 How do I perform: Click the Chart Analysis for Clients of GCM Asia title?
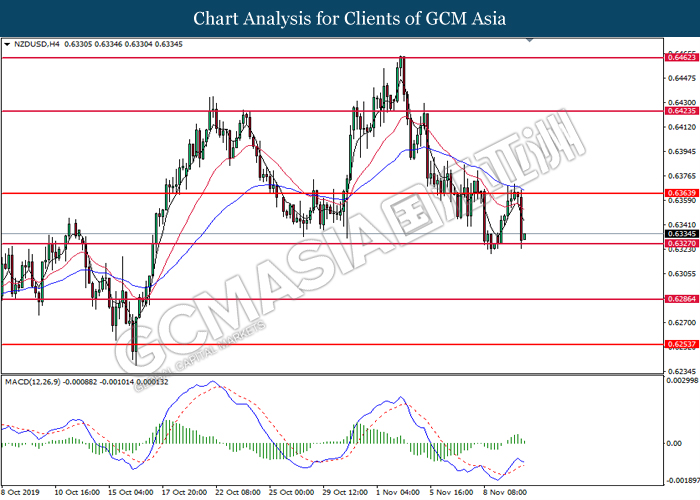pos(350,18)
